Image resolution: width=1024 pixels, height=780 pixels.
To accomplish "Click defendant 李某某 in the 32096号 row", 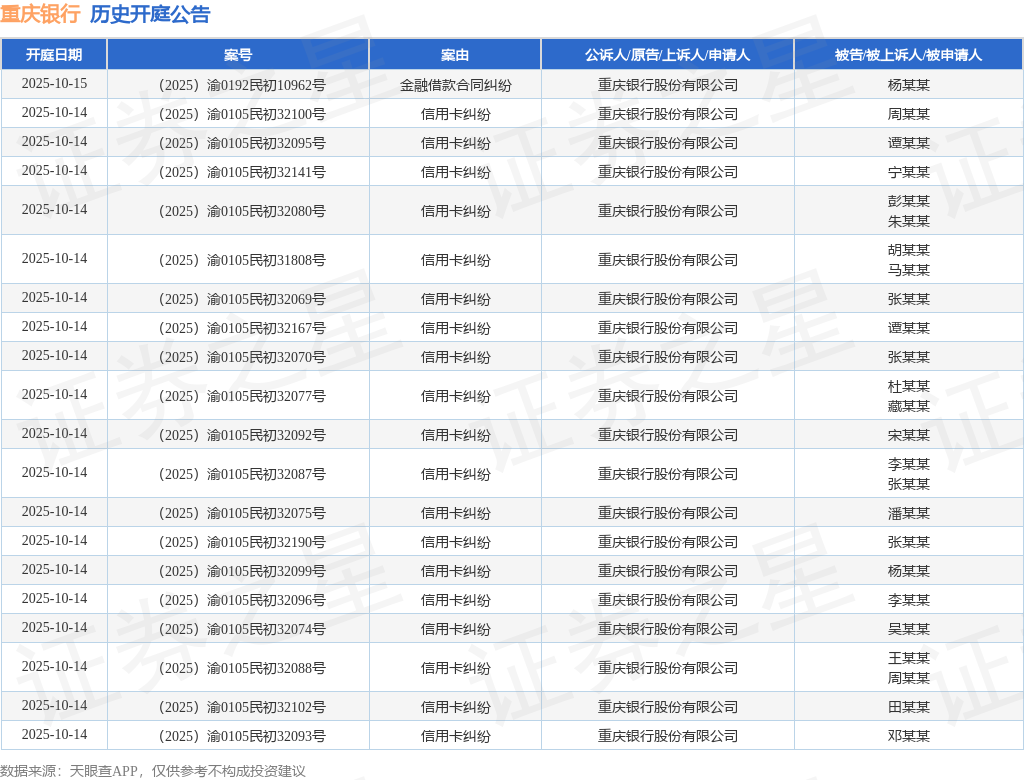I will tap(908, 600).
